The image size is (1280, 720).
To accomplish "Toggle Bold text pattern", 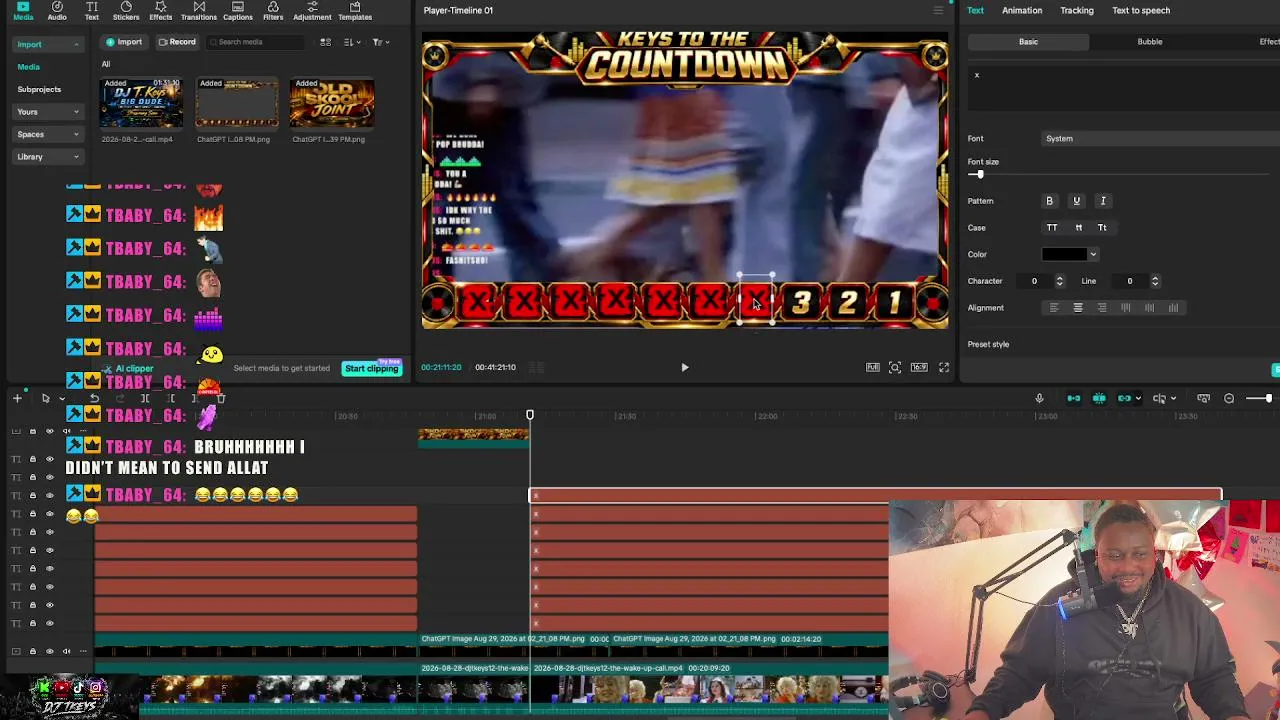I will click(x=1049, y=201).
